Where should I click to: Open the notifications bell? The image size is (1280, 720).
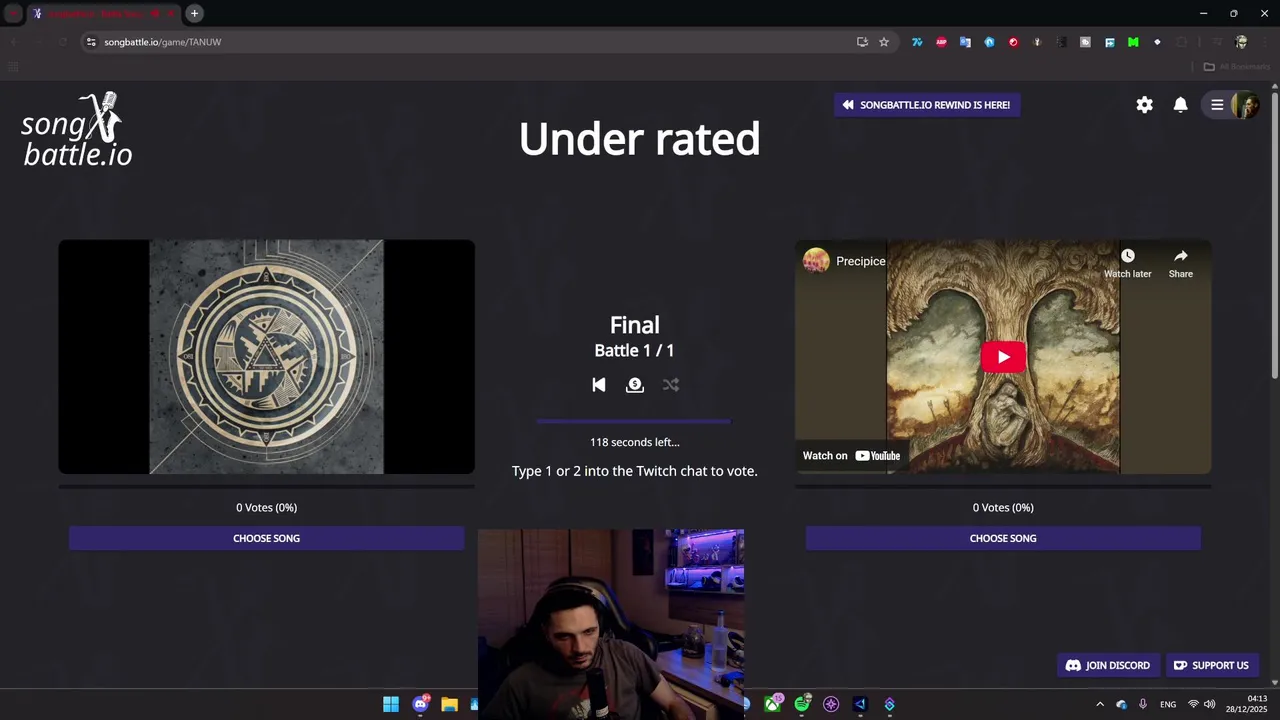point(1180,105)
